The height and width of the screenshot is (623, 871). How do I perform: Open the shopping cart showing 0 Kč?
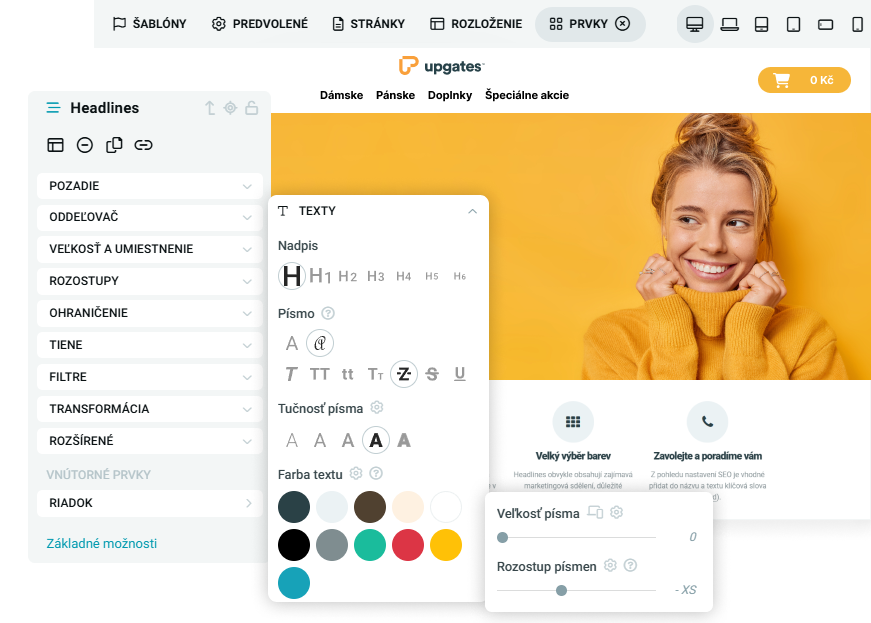point(804,80)
